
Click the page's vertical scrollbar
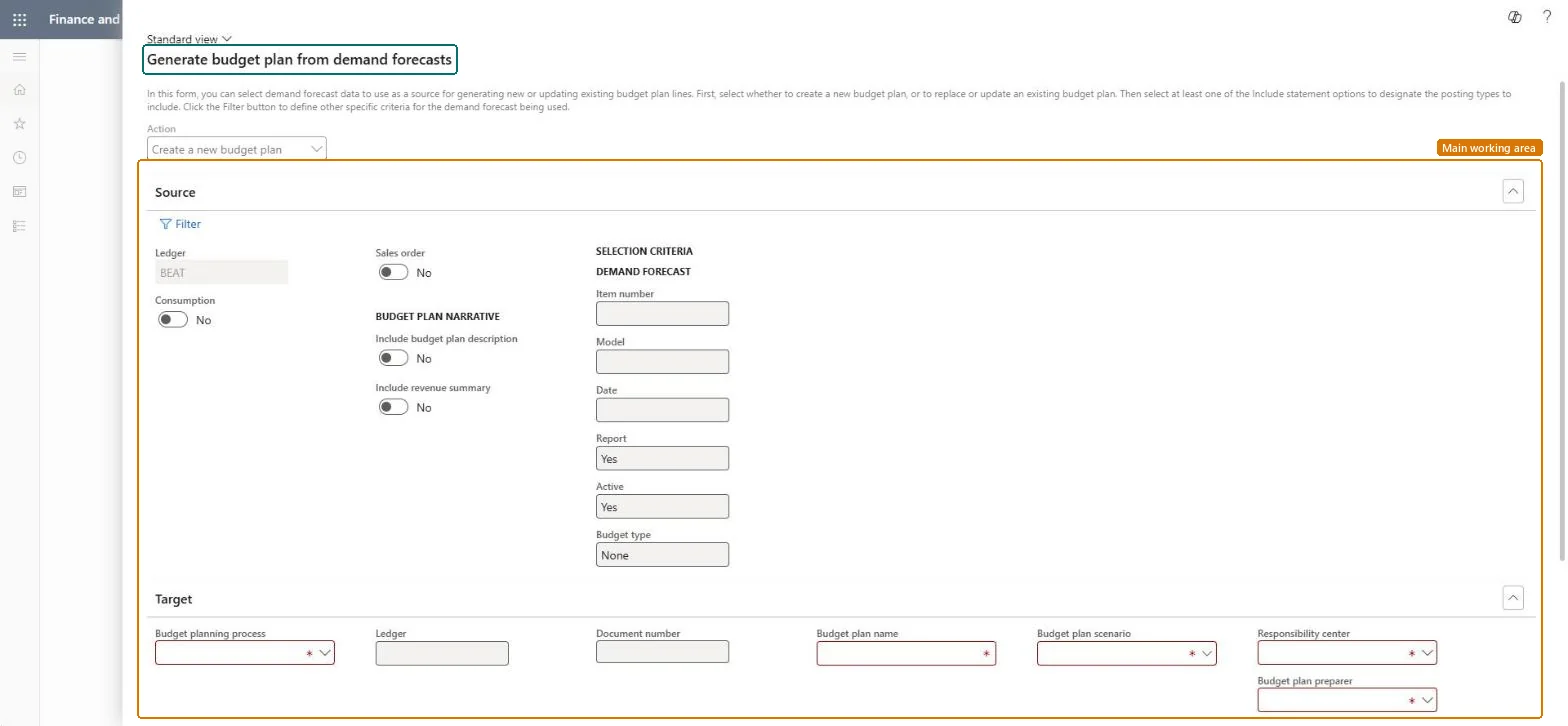1561,320
